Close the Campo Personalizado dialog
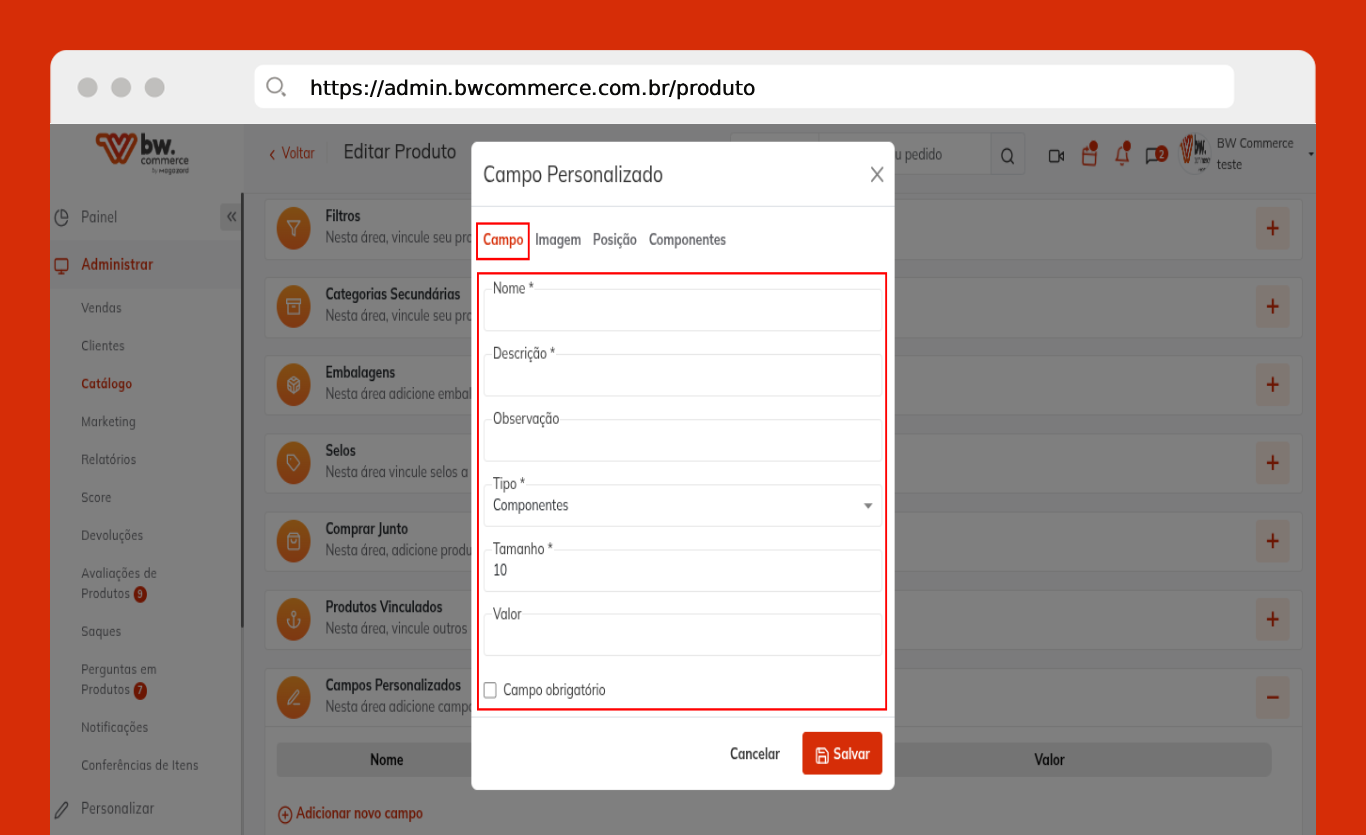Screen dimensions: 1366x835 pyautogui.click(x=877, y=175)
